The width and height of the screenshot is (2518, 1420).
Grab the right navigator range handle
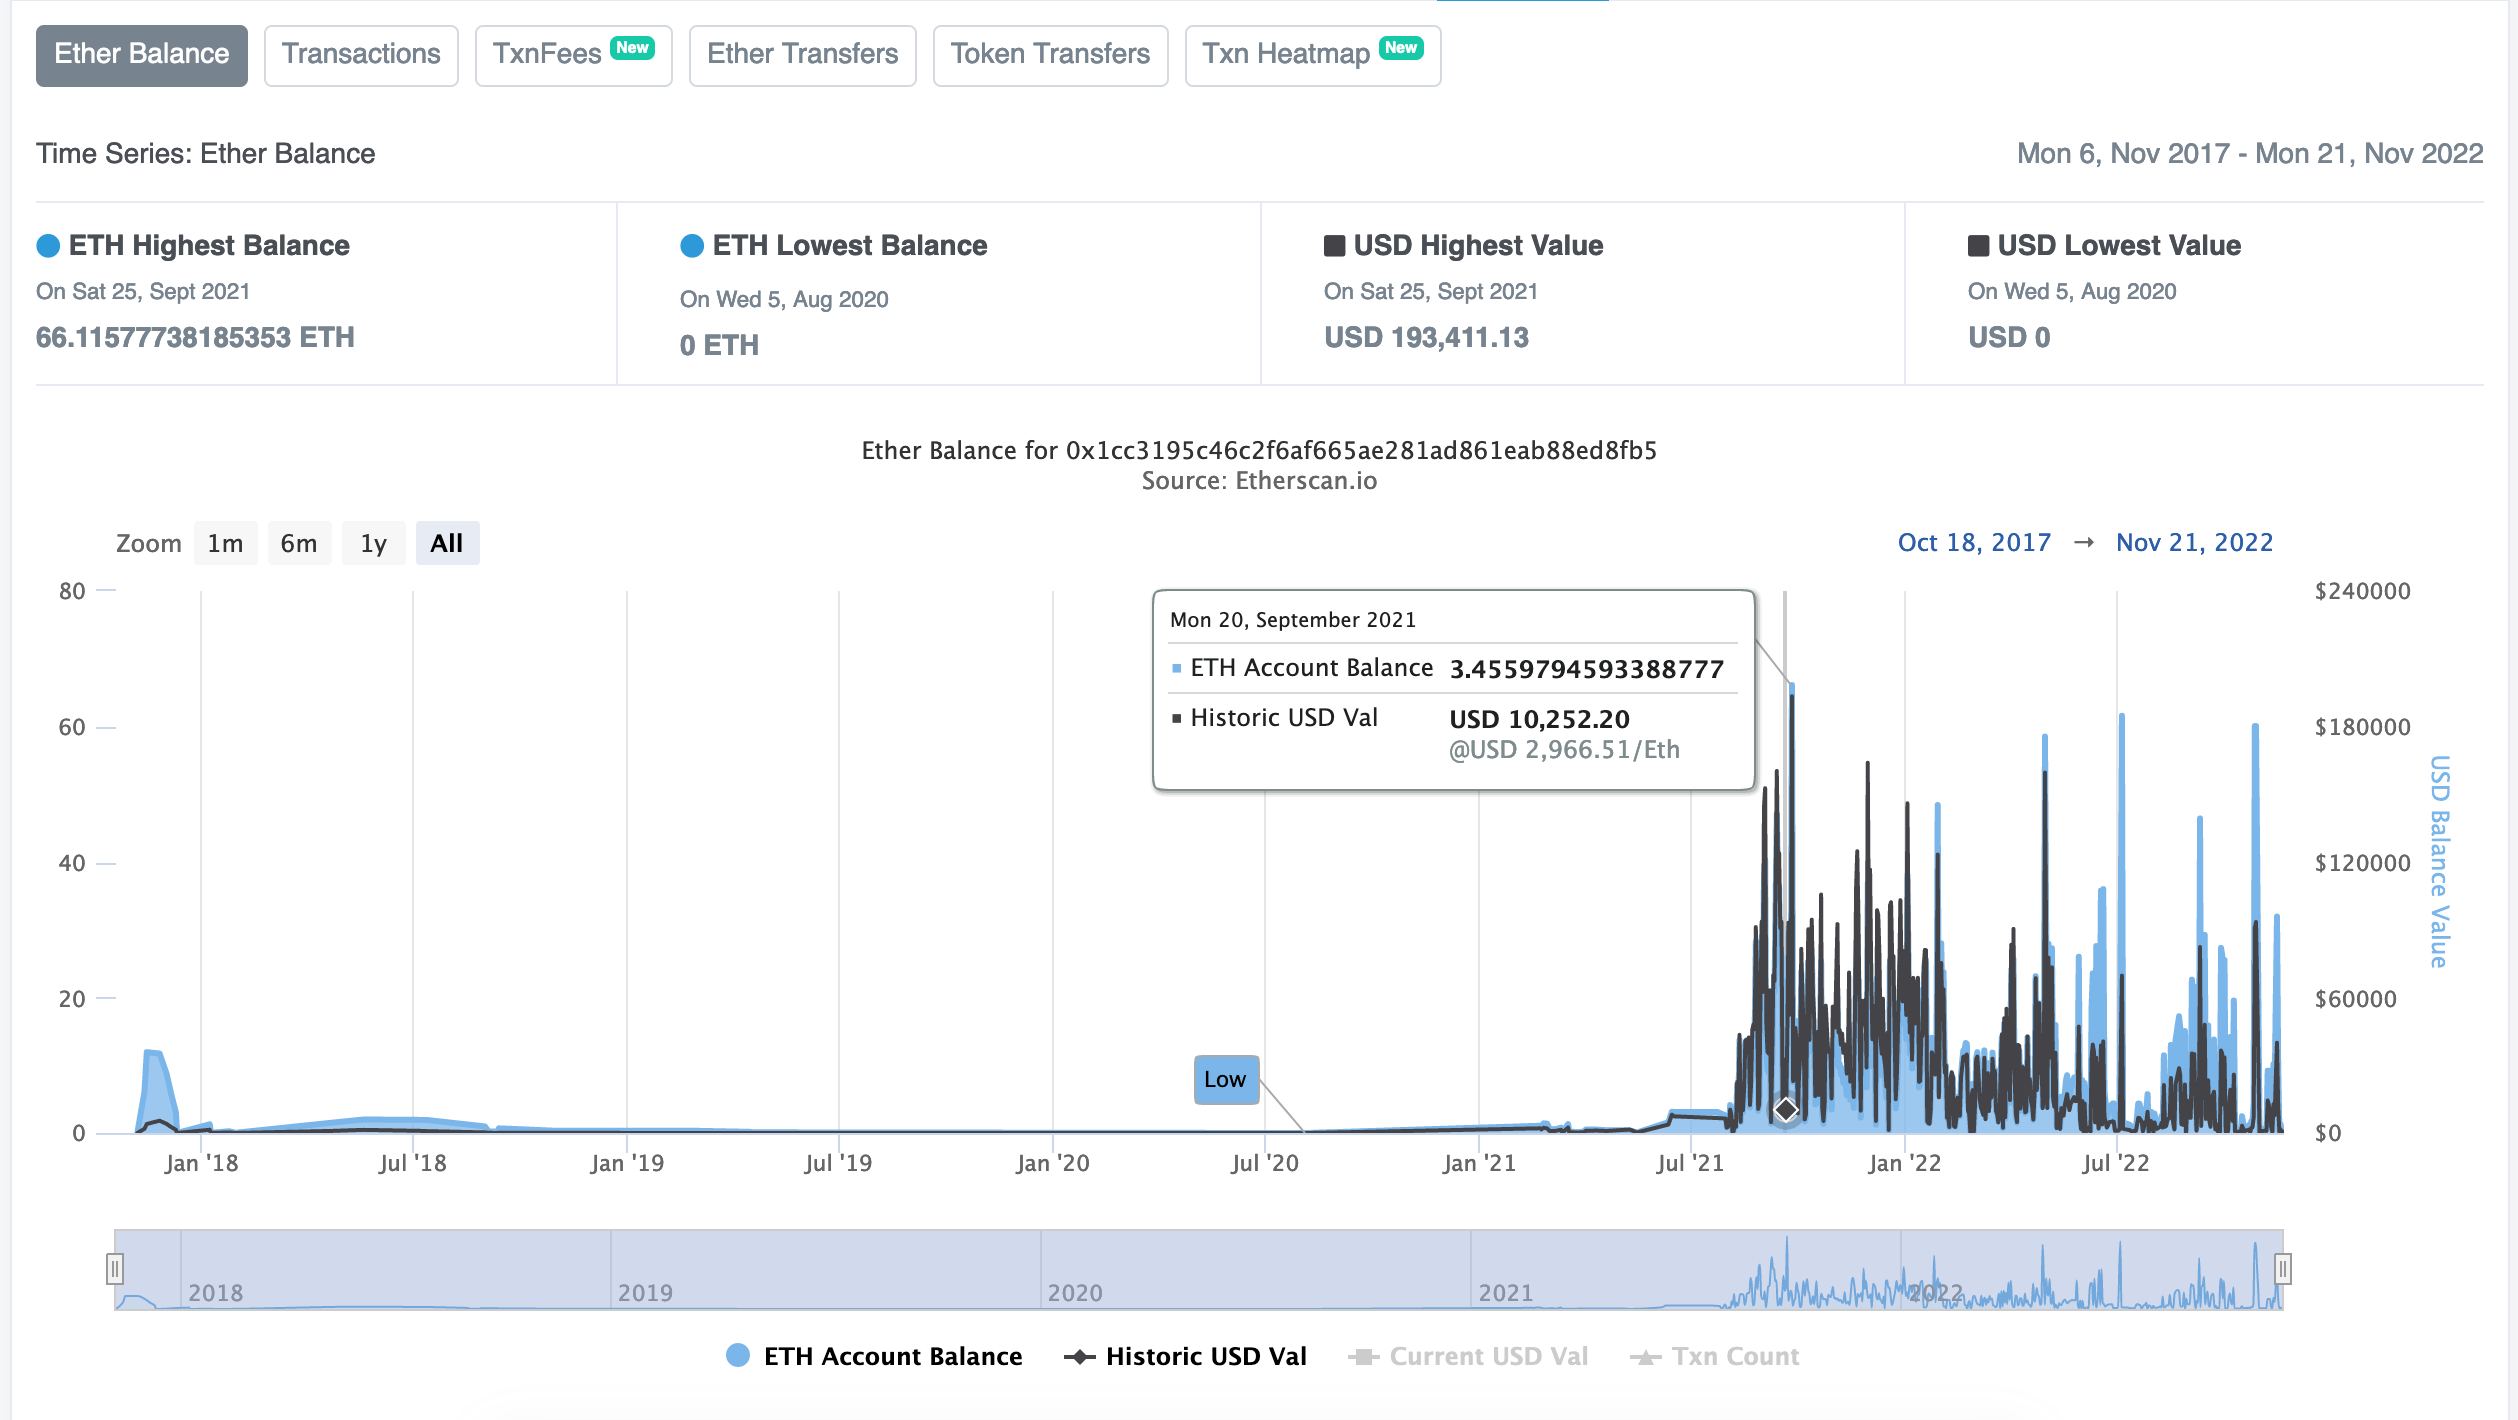click(x=2282, y=1269)
